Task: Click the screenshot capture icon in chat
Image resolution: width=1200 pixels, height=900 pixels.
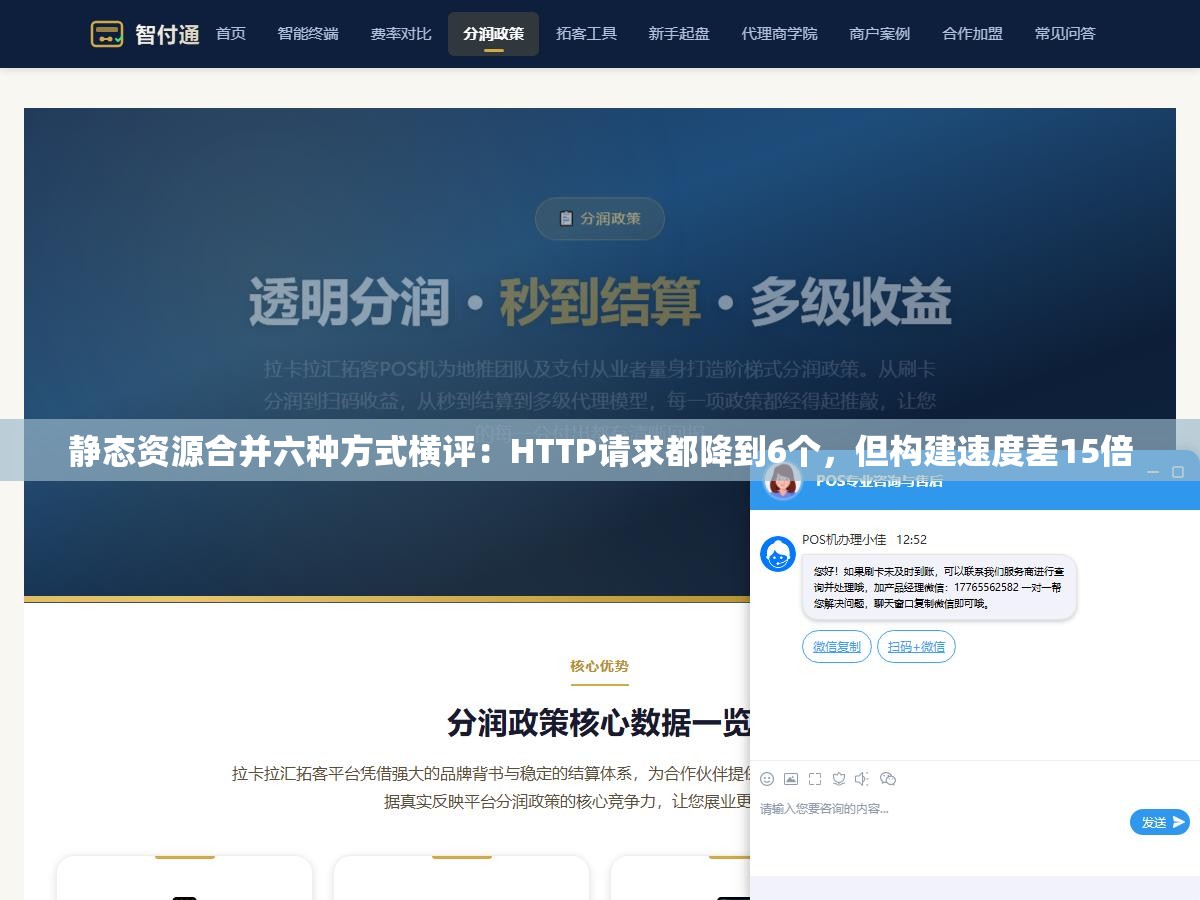Action: [815, 779]
